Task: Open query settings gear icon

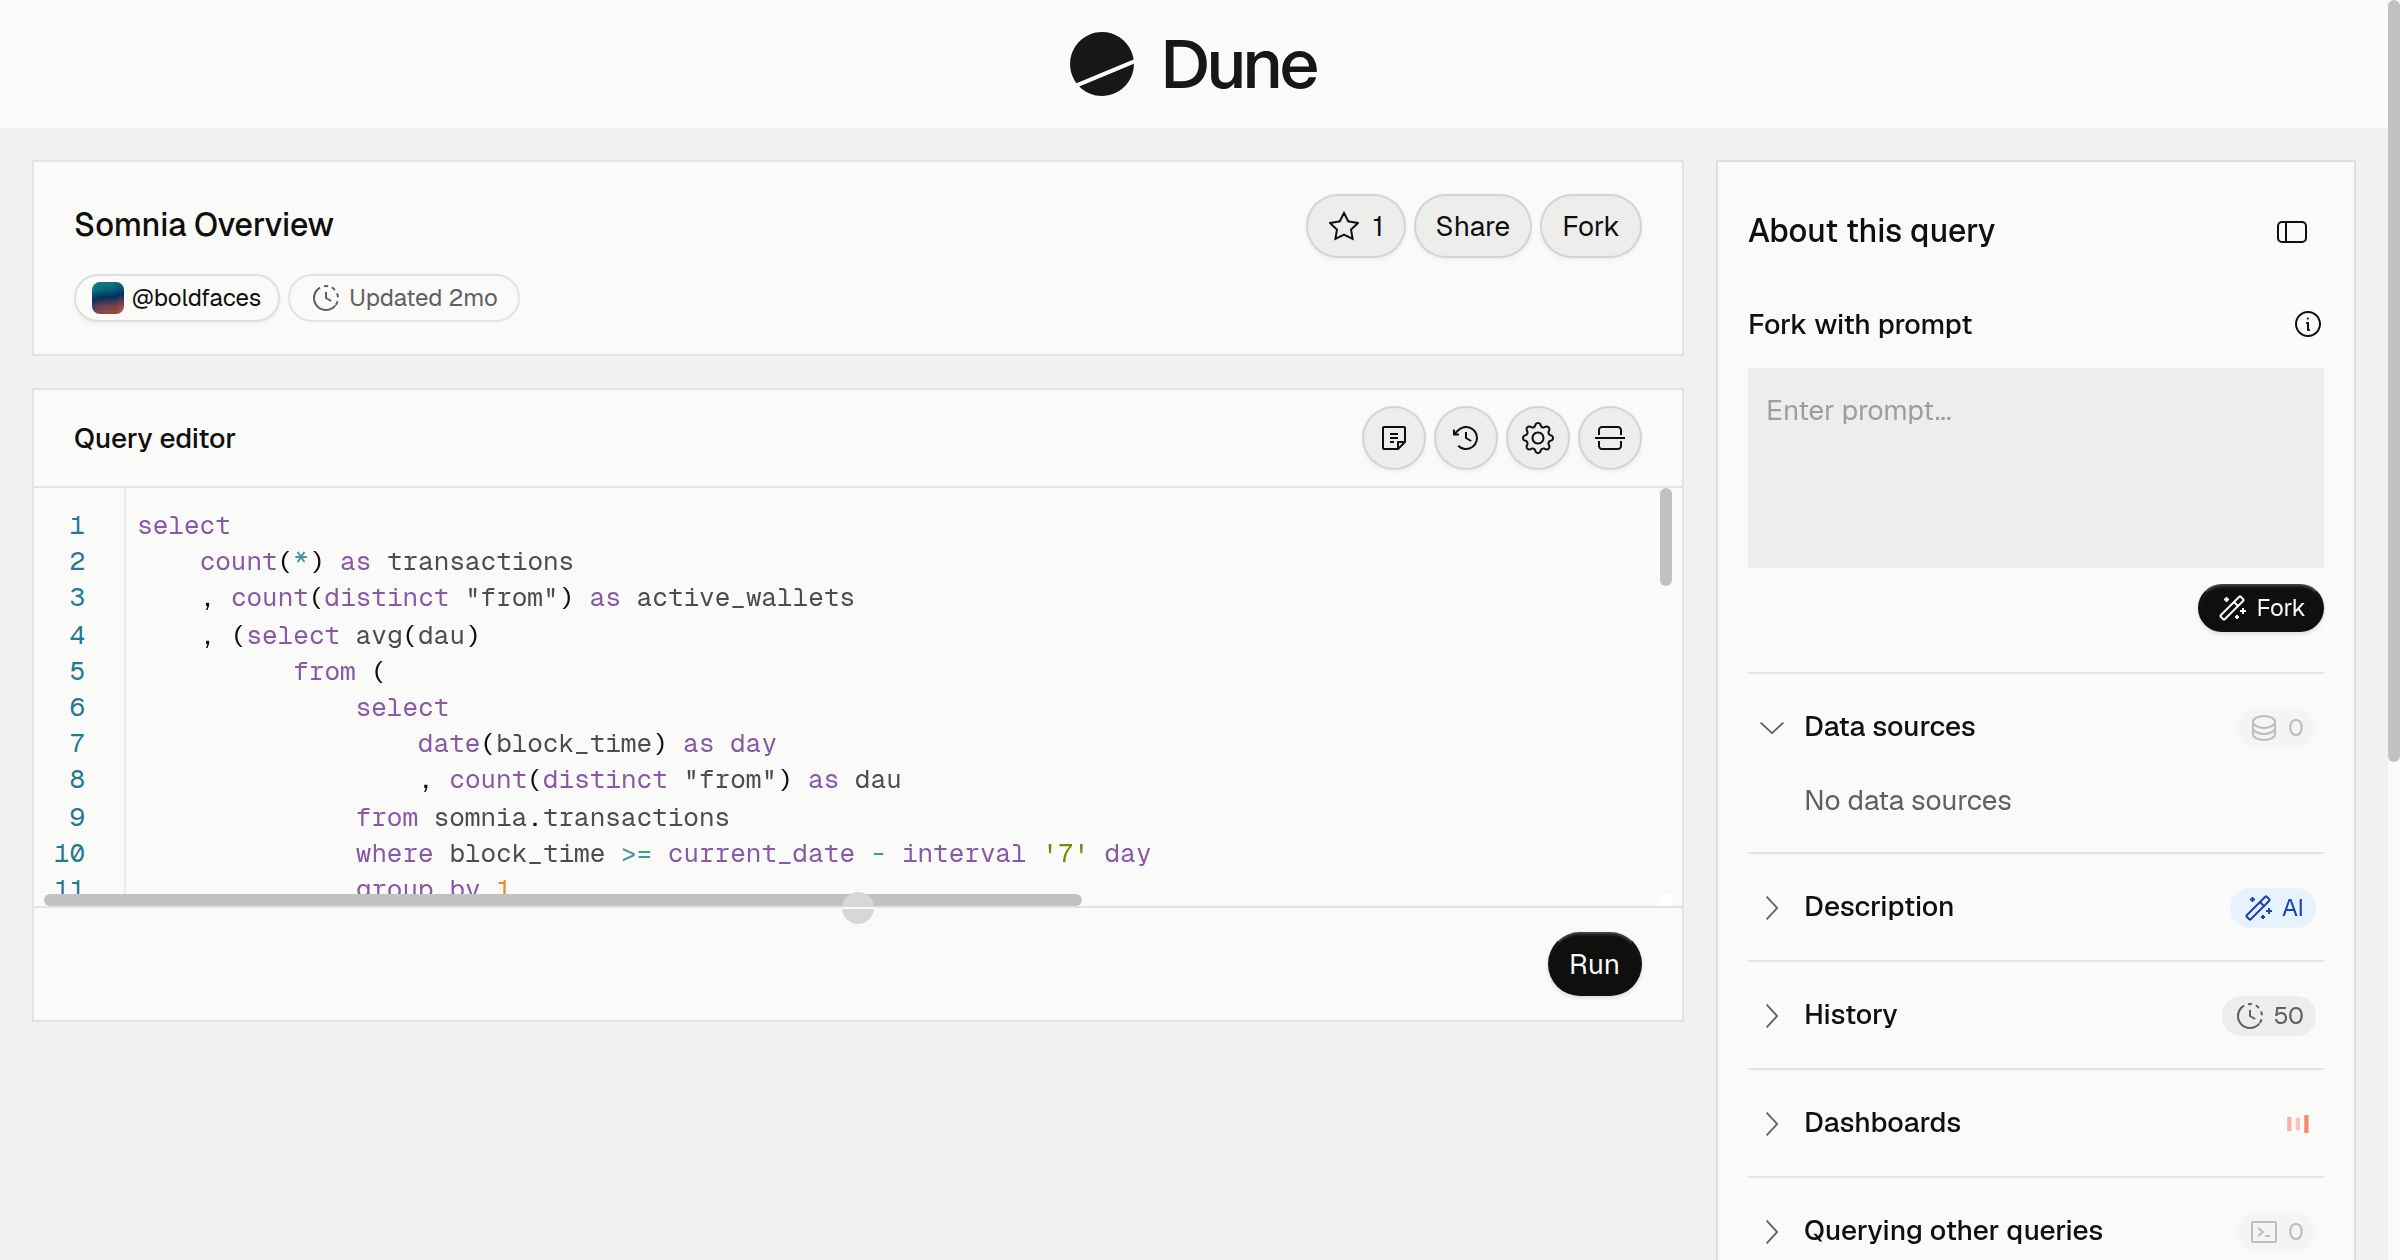Action: (1537, 438)
